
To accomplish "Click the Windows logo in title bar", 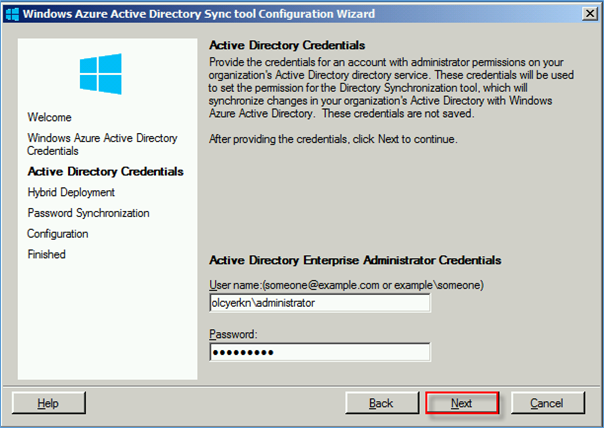I will [12, 14].
